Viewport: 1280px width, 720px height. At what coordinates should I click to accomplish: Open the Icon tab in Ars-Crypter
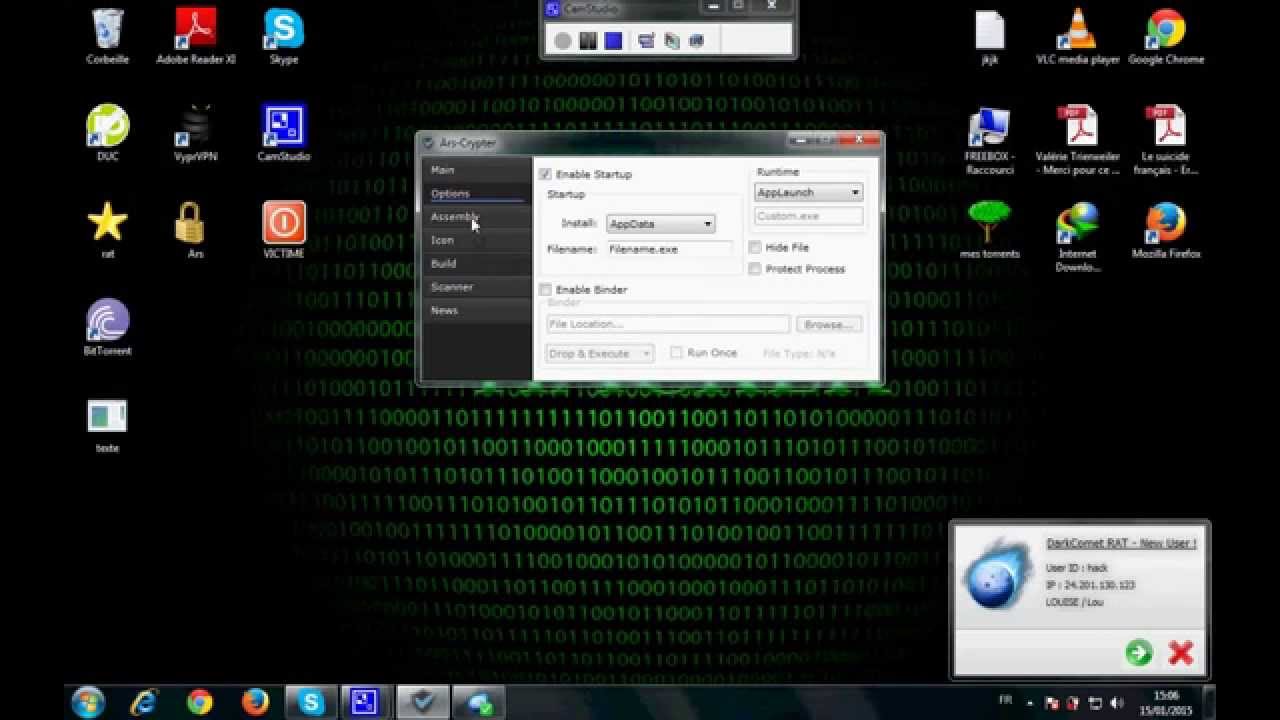tap(476, 240)
